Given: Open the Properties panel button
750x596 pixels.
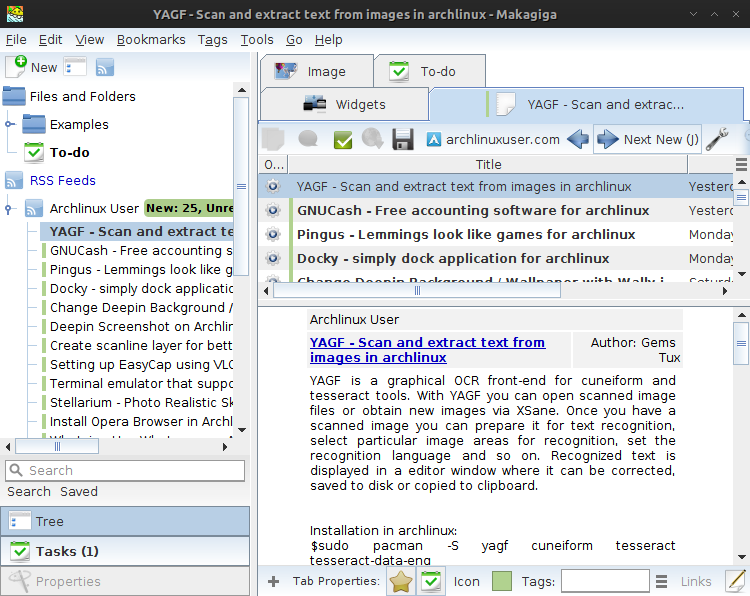Looking at the screenshot, I should (x=125, y=581).
